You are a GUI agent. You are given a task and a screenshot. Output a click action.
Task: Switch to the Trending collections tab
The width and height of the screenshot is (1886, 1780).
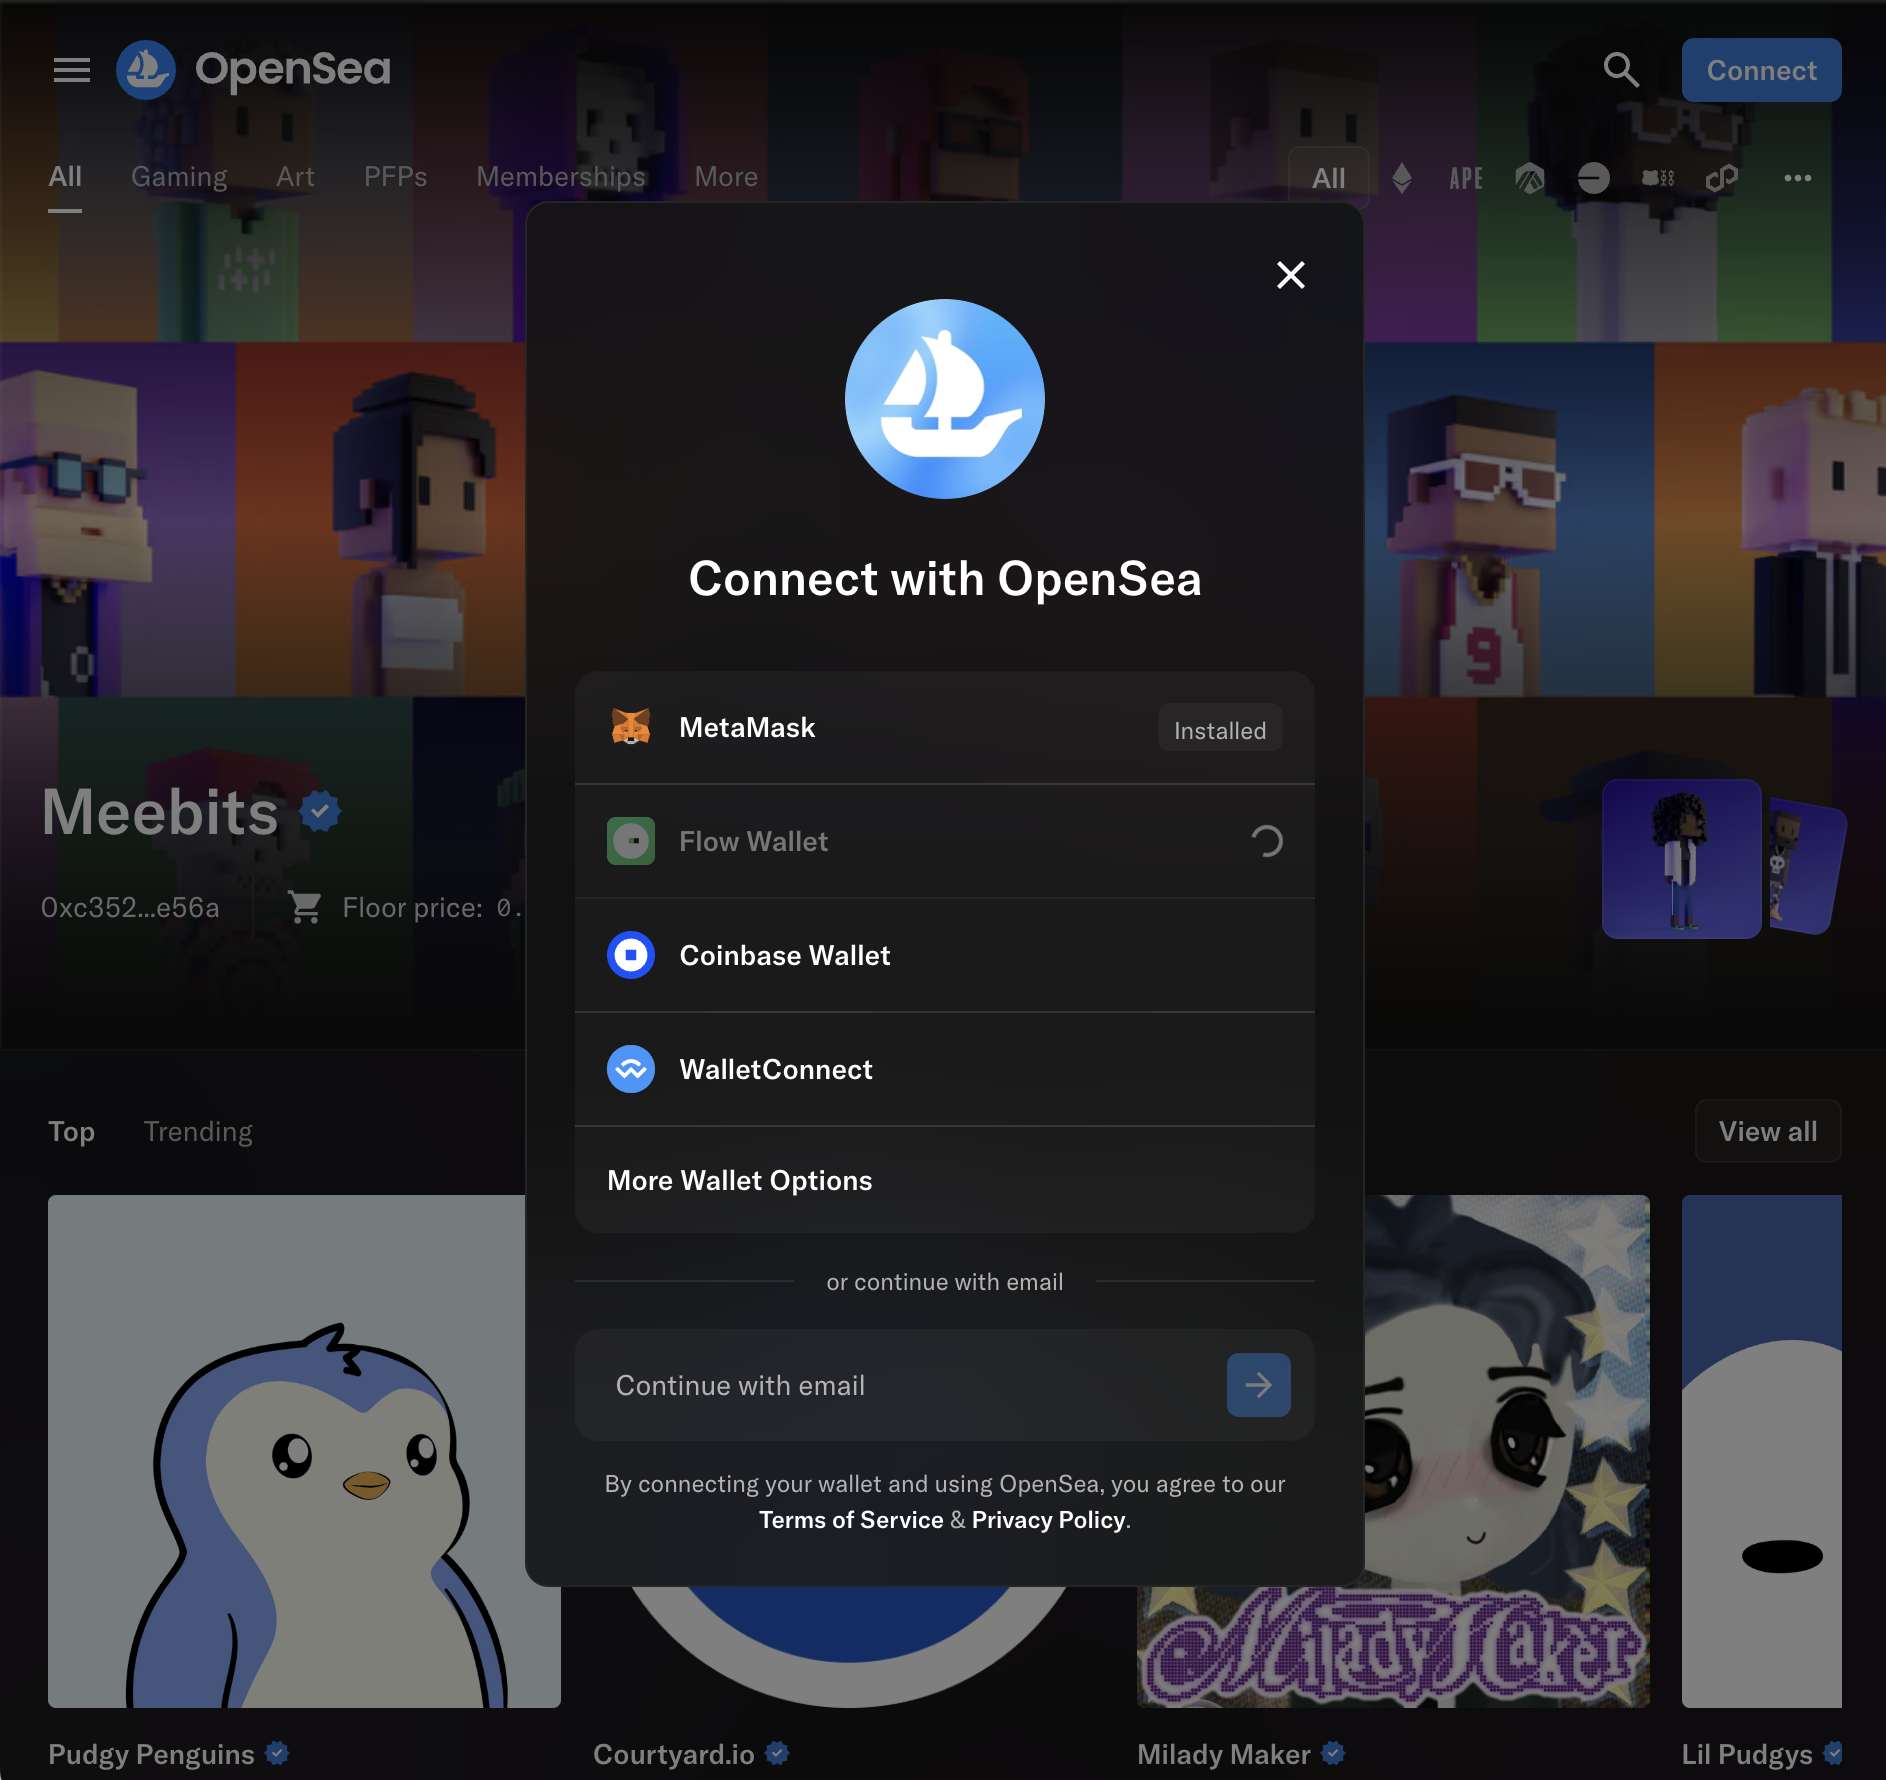click(x=198, y=1131)
